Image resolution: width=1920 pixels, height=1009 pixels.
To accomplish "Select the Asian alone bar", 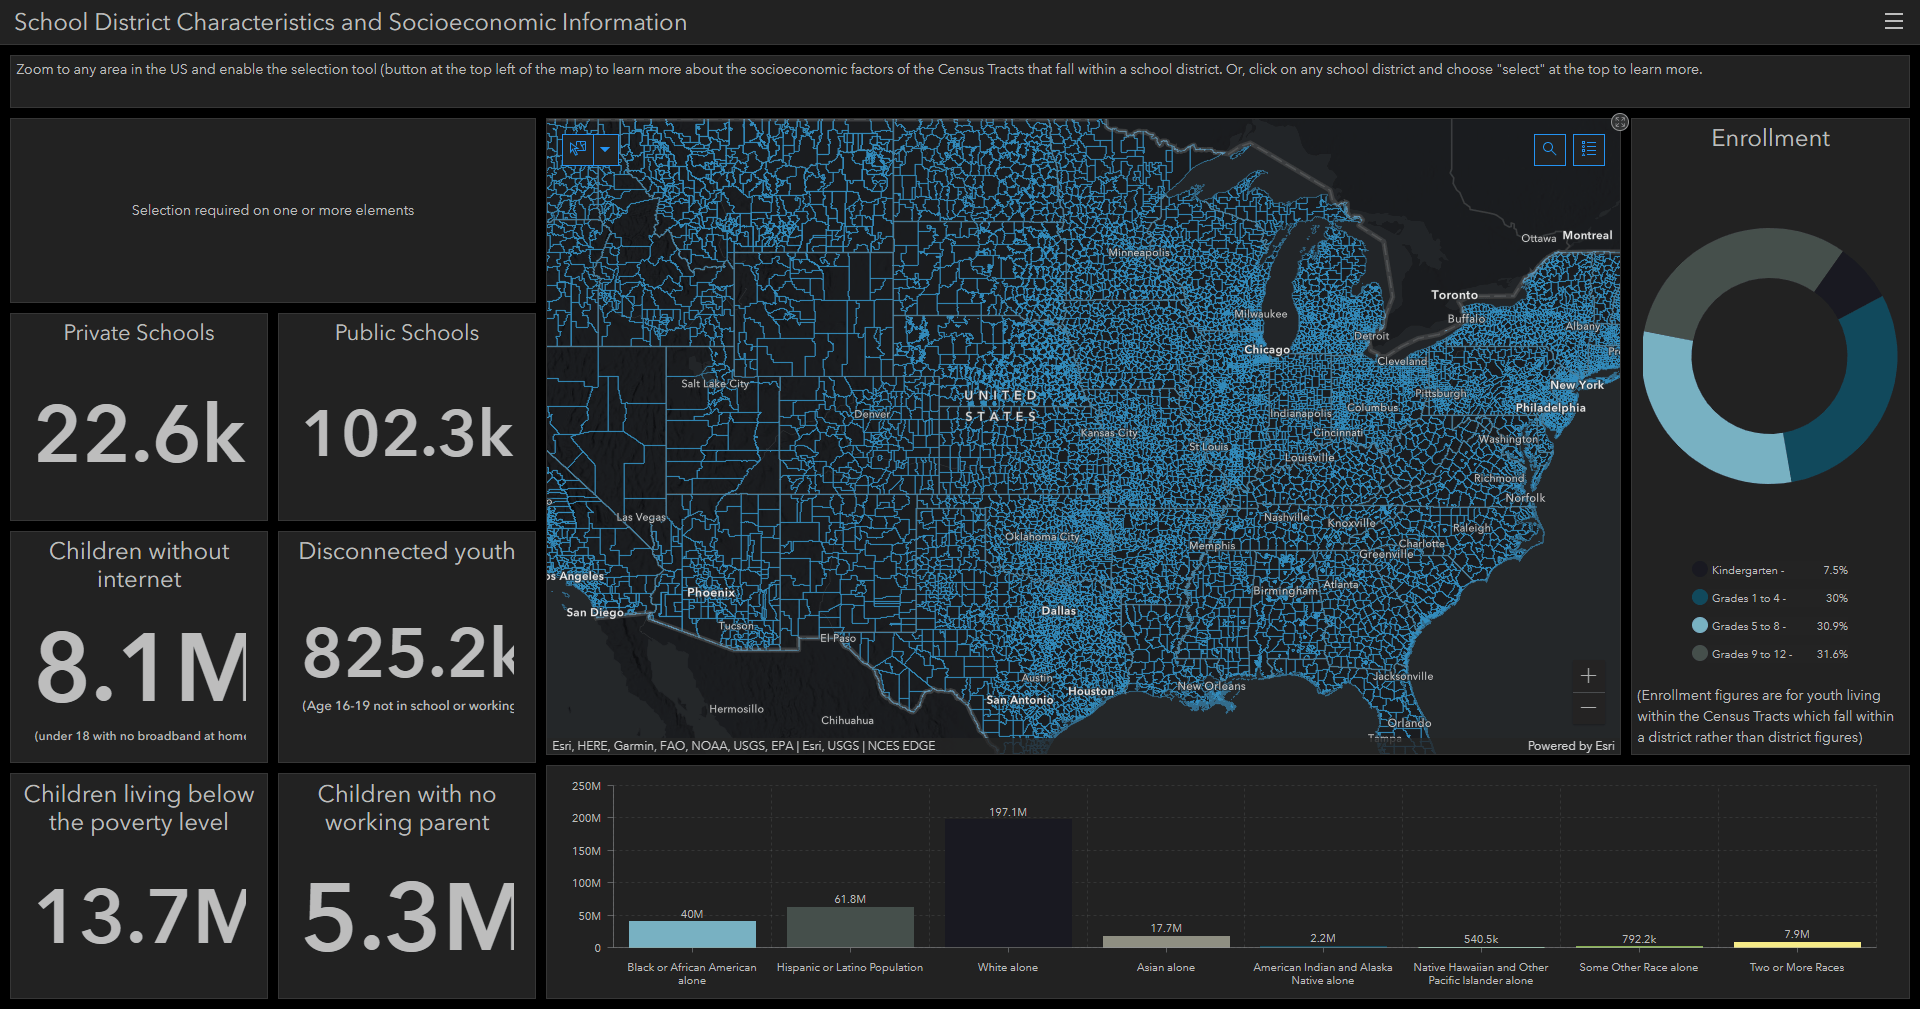I will pyautogui.click(x=1166, y=942).
